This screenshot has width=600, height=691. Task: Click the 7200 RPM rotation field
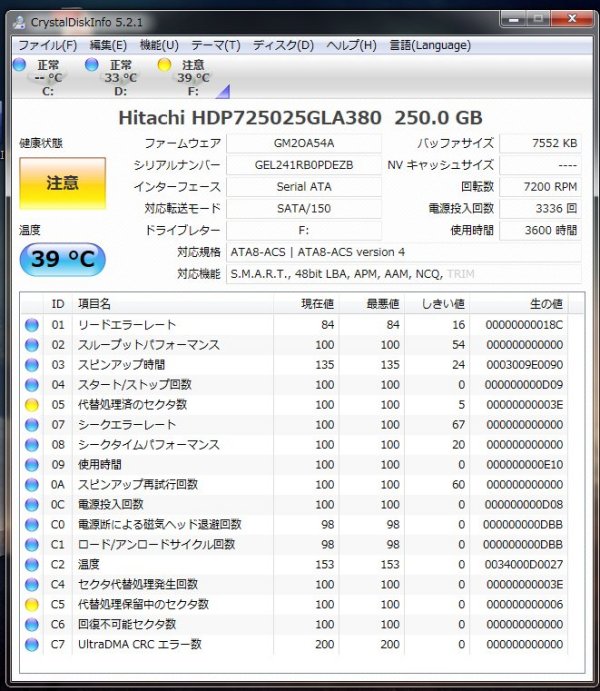540,187
